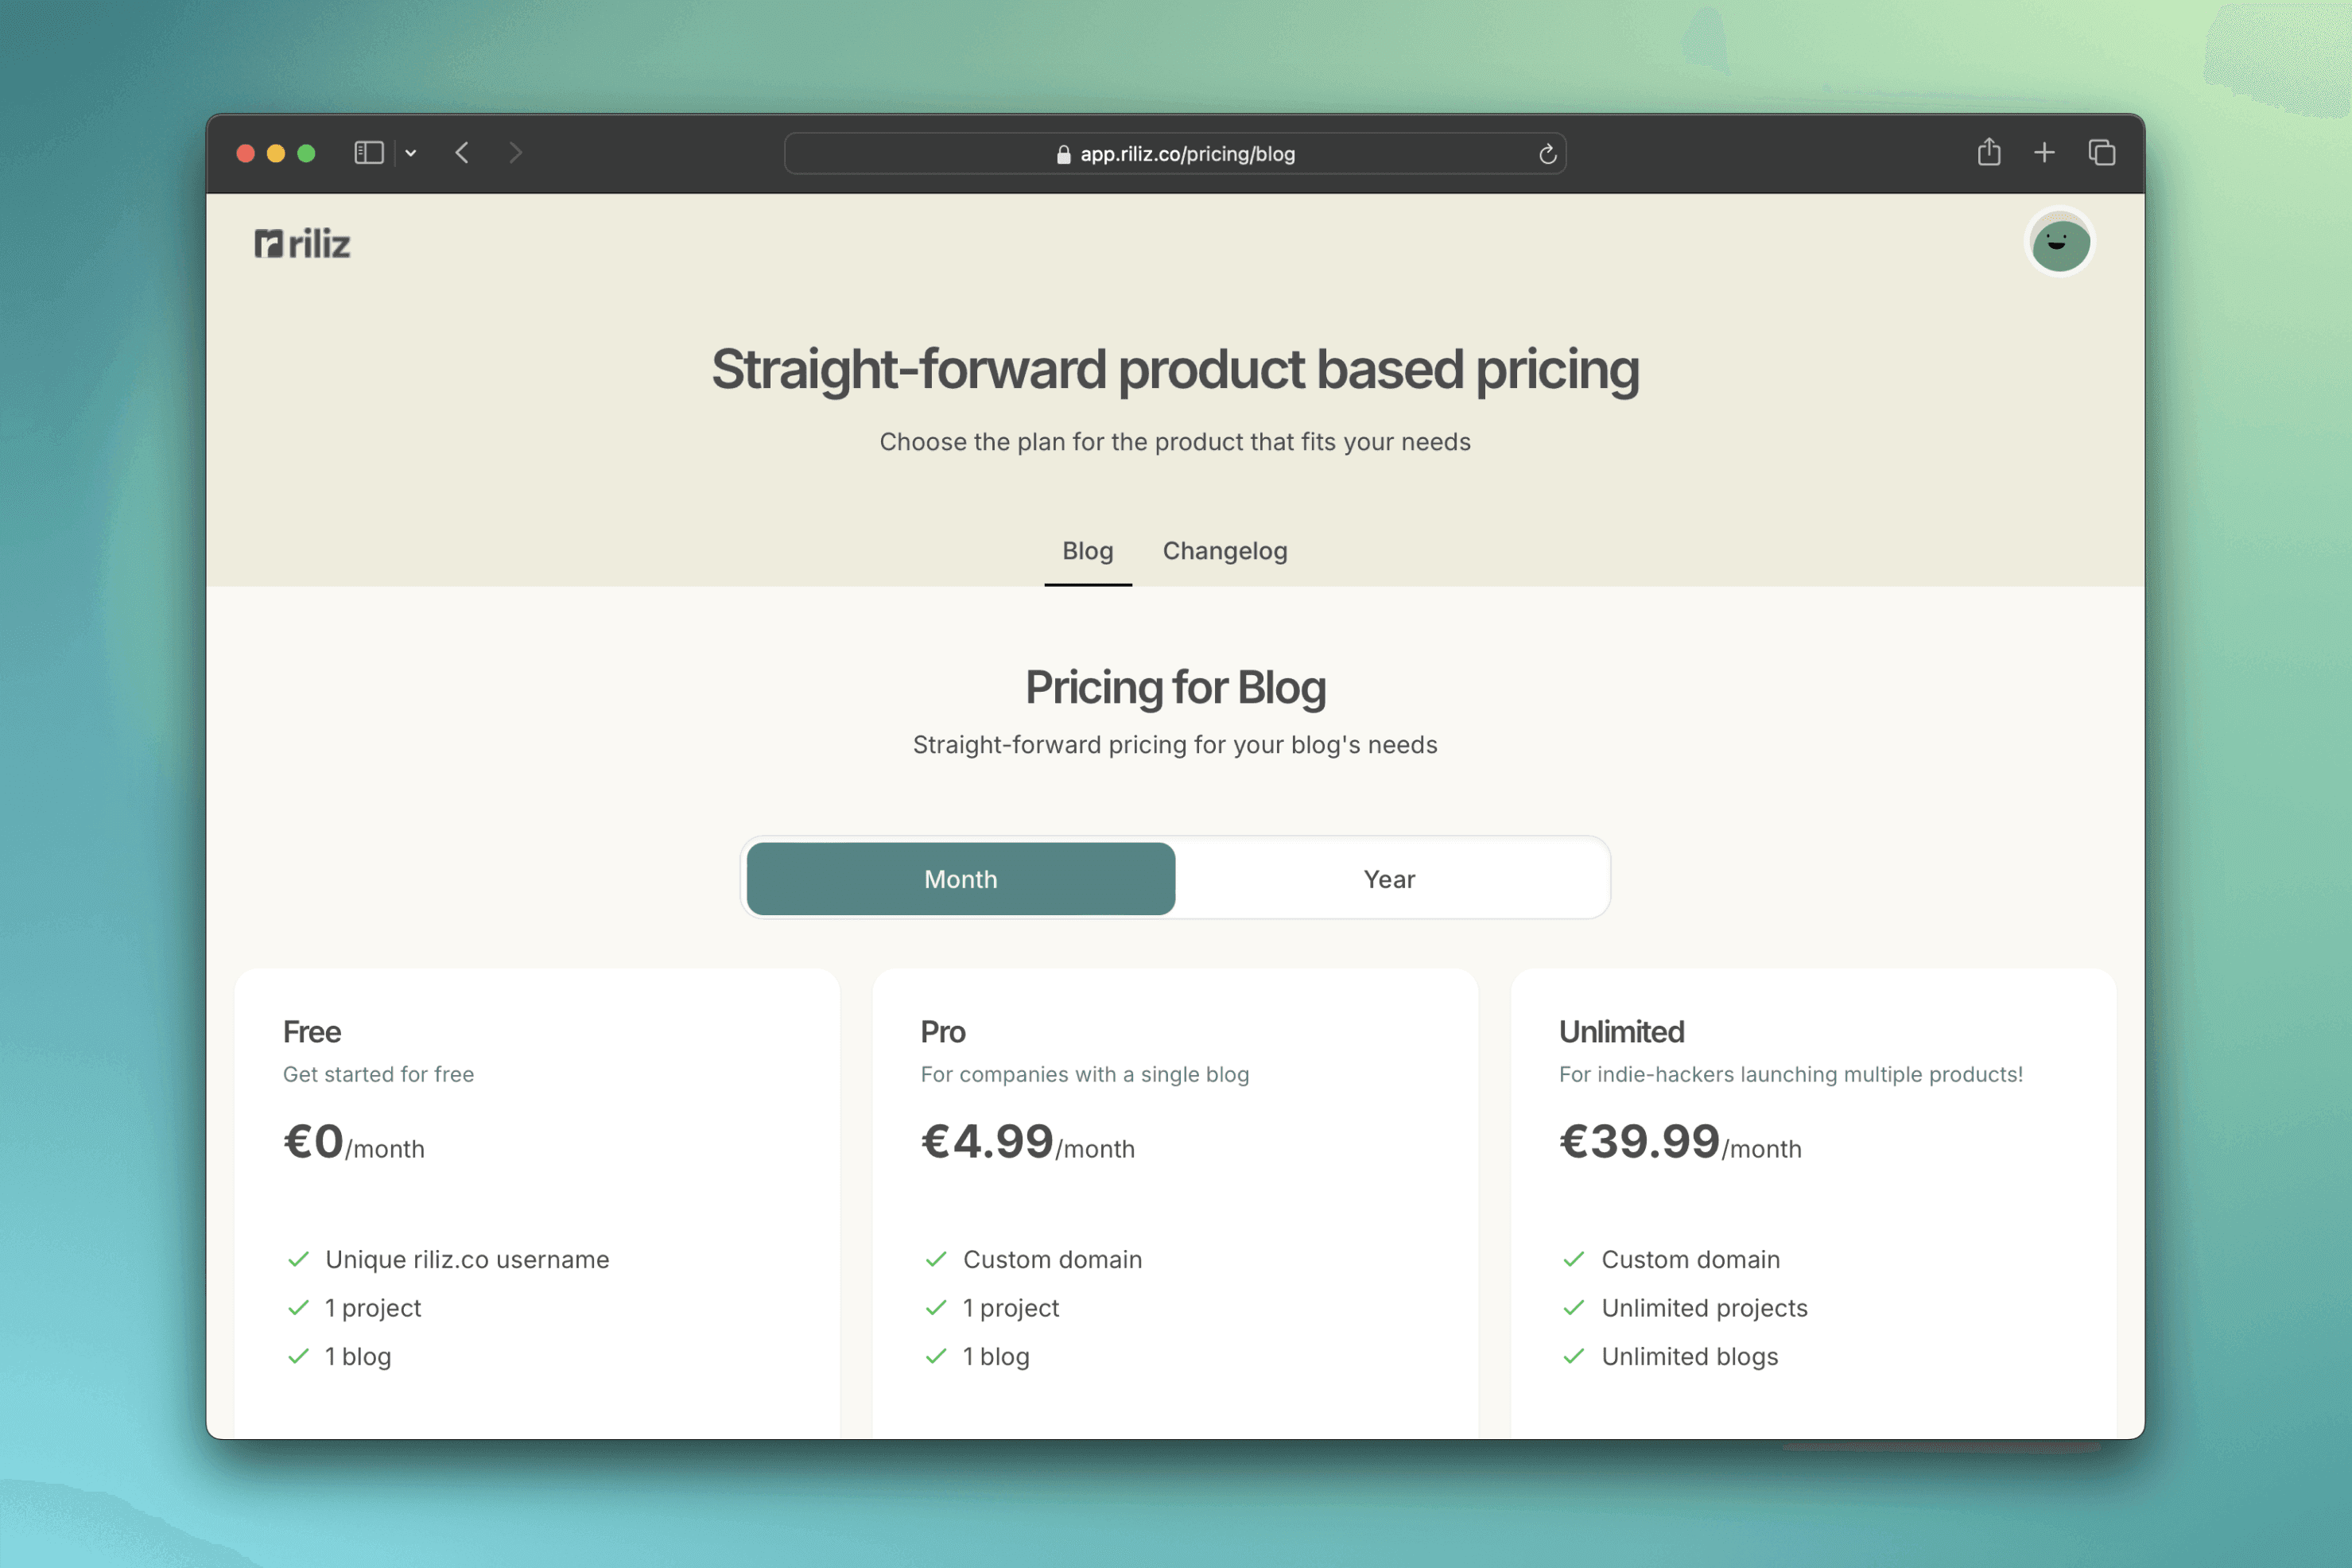Toggle to Year billing period
Image resolution: width=2352 pixels, height=1568 pixels.
tap(1390, 877)
